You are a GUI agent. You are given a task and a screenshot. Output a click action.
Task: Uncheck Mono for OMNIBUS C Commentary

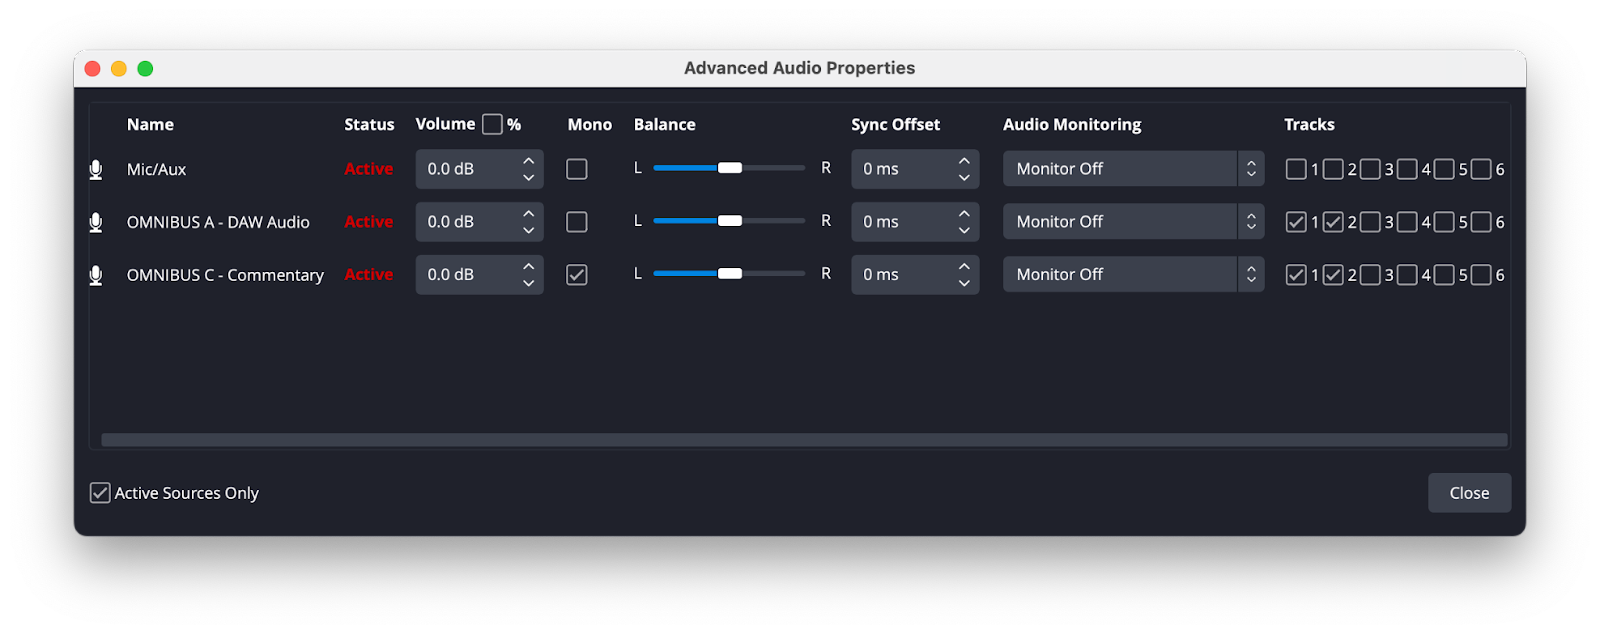(x=577, y=275)
